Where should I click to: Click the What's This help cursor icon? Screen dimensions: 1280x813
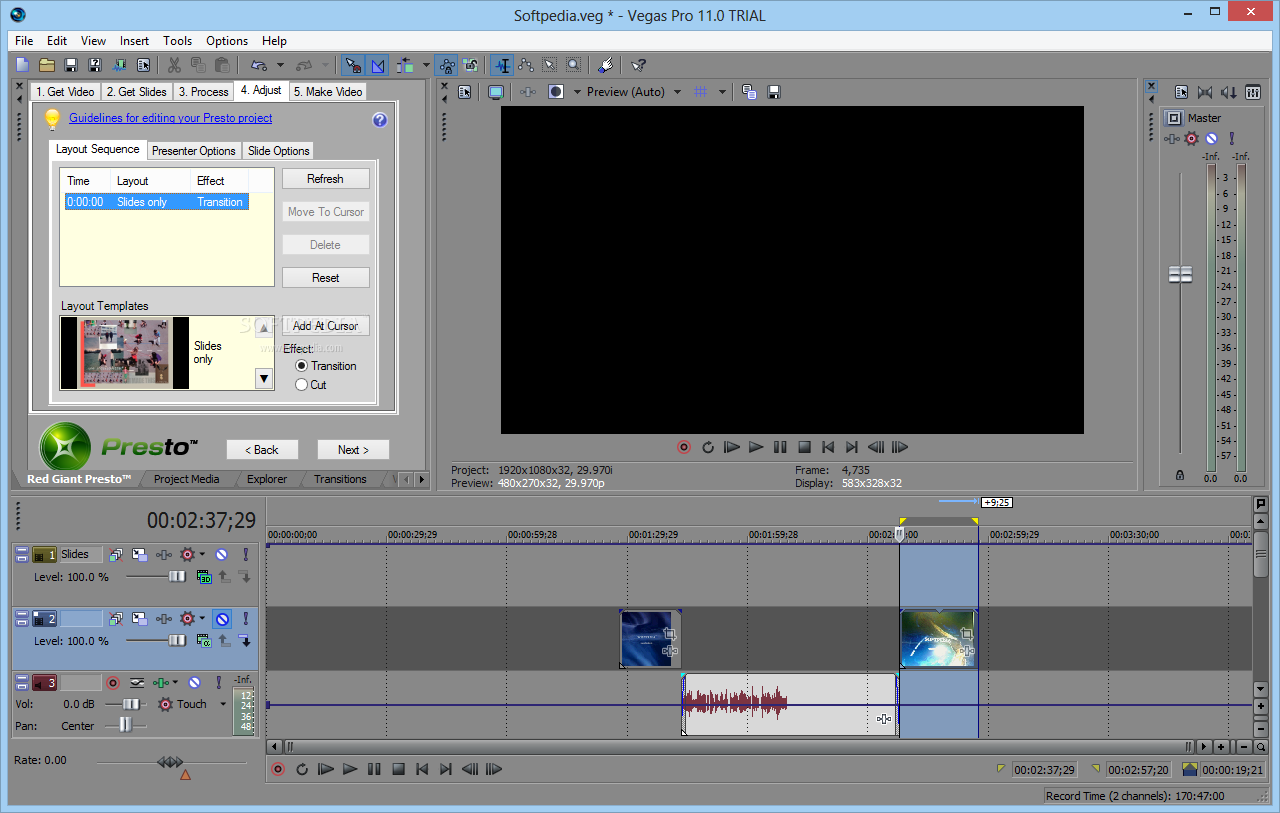[639, 65]
